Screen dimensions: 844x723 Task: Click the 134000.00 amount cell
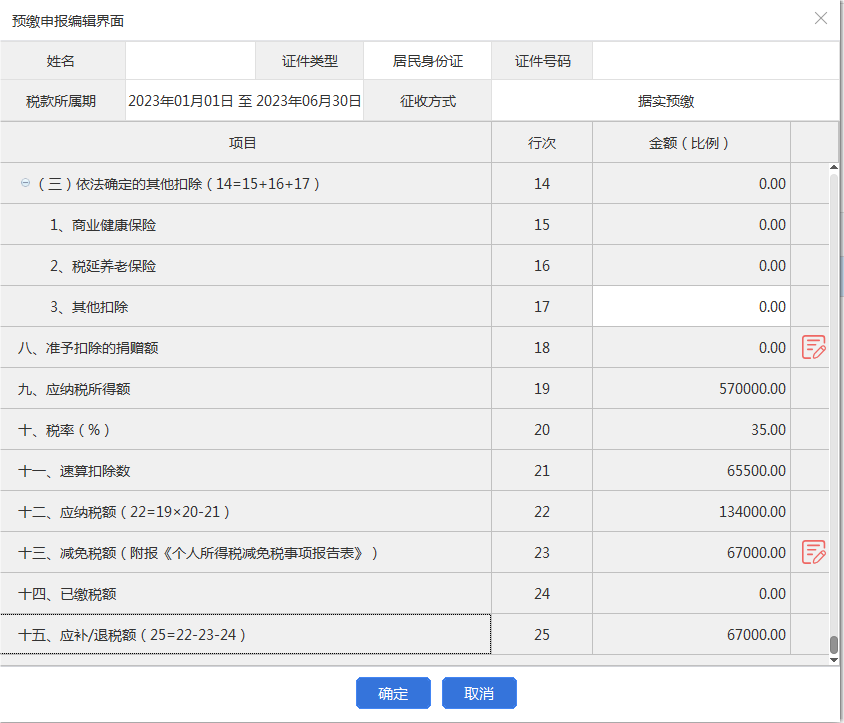click(x=691, y=511)
